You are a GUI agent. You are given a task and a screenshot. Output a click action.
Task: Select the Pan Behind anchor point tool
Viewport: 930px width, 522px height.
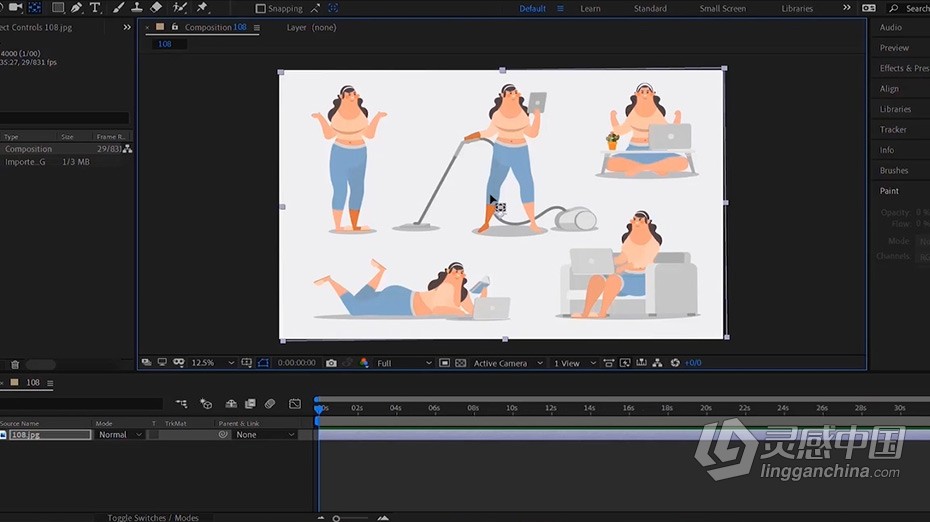click(x=35, y=8)
